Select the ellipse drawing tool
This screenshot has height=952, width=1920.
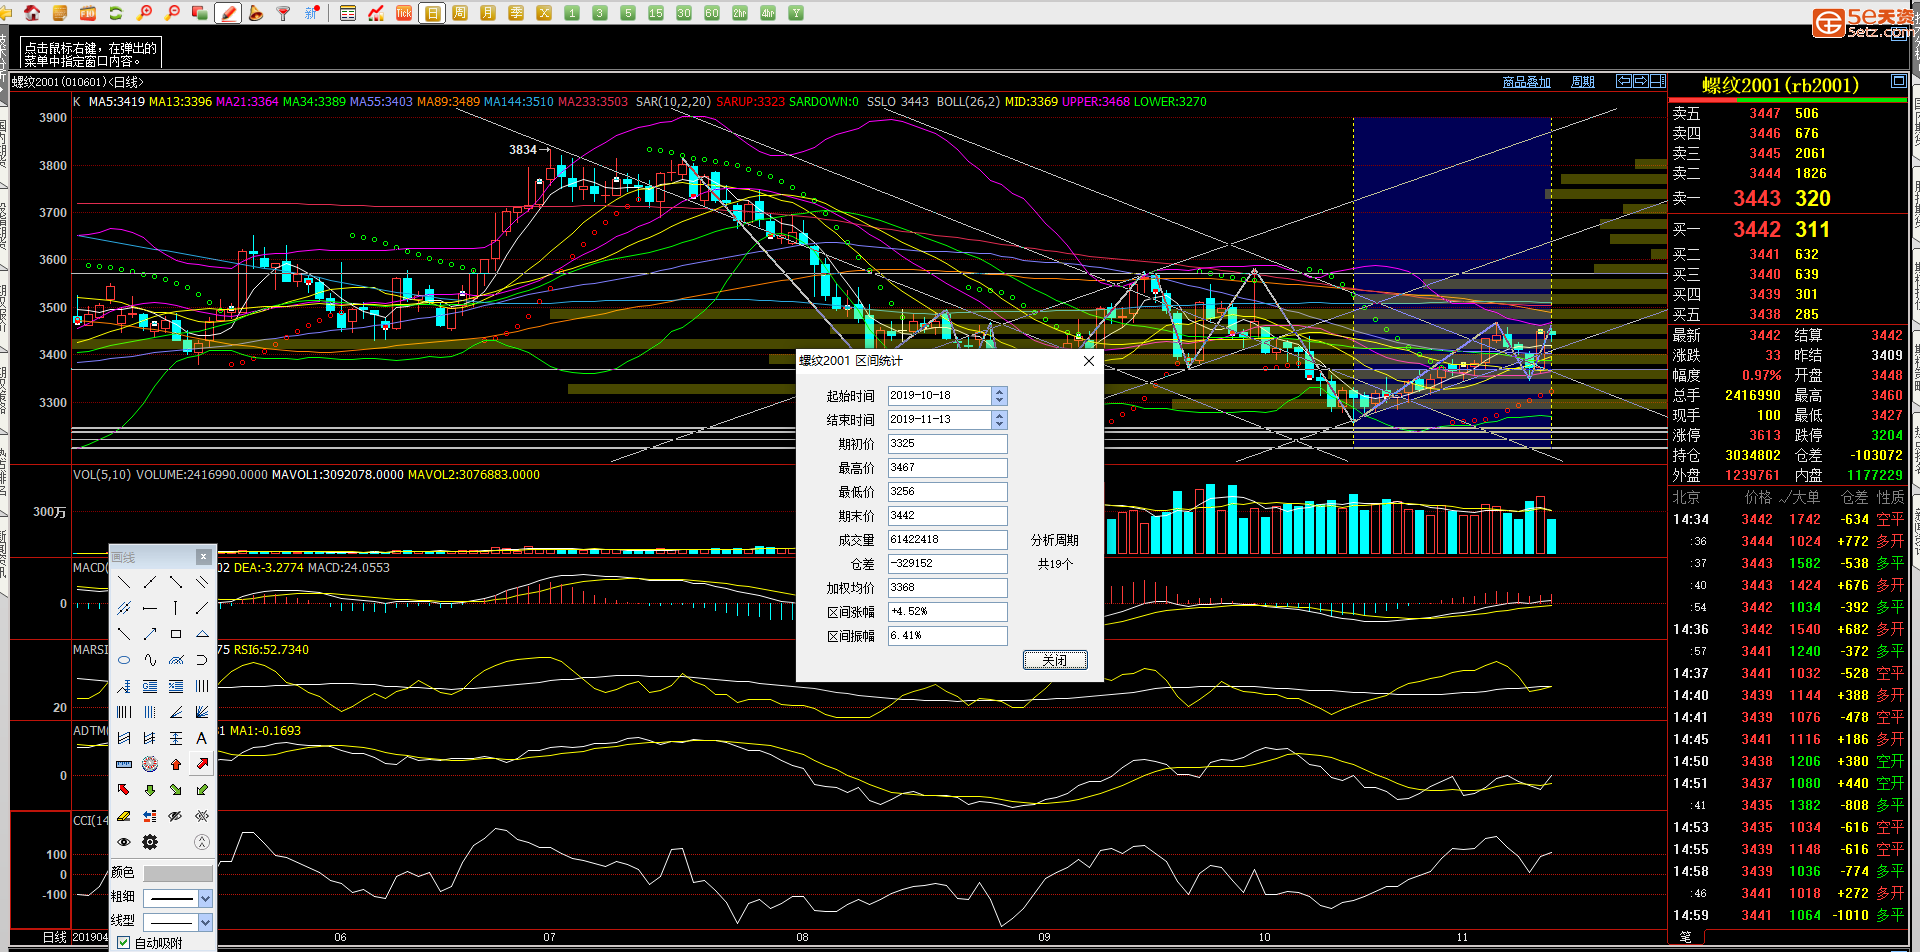124,660
